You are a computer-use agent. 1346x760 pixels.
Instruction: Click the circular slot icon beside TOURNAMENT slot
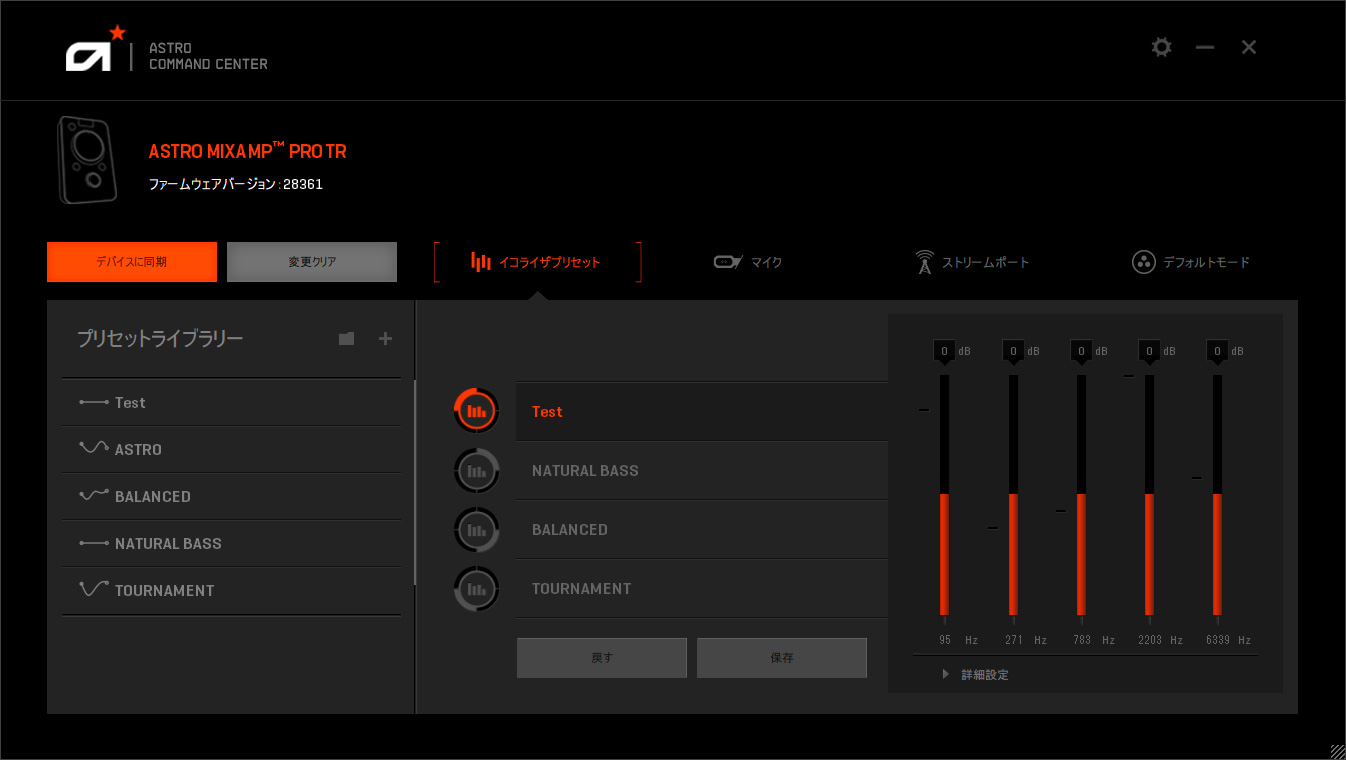click(476, 588)
